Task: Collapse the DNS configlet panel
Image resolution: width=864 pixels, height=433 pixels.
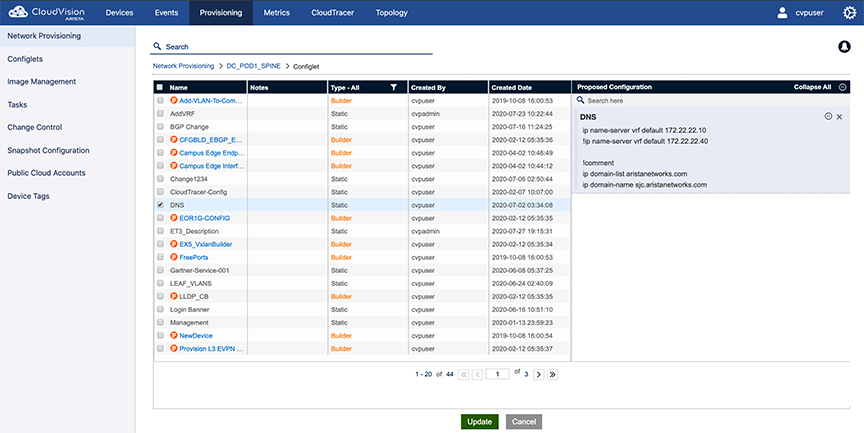Action: pos(828,116)
